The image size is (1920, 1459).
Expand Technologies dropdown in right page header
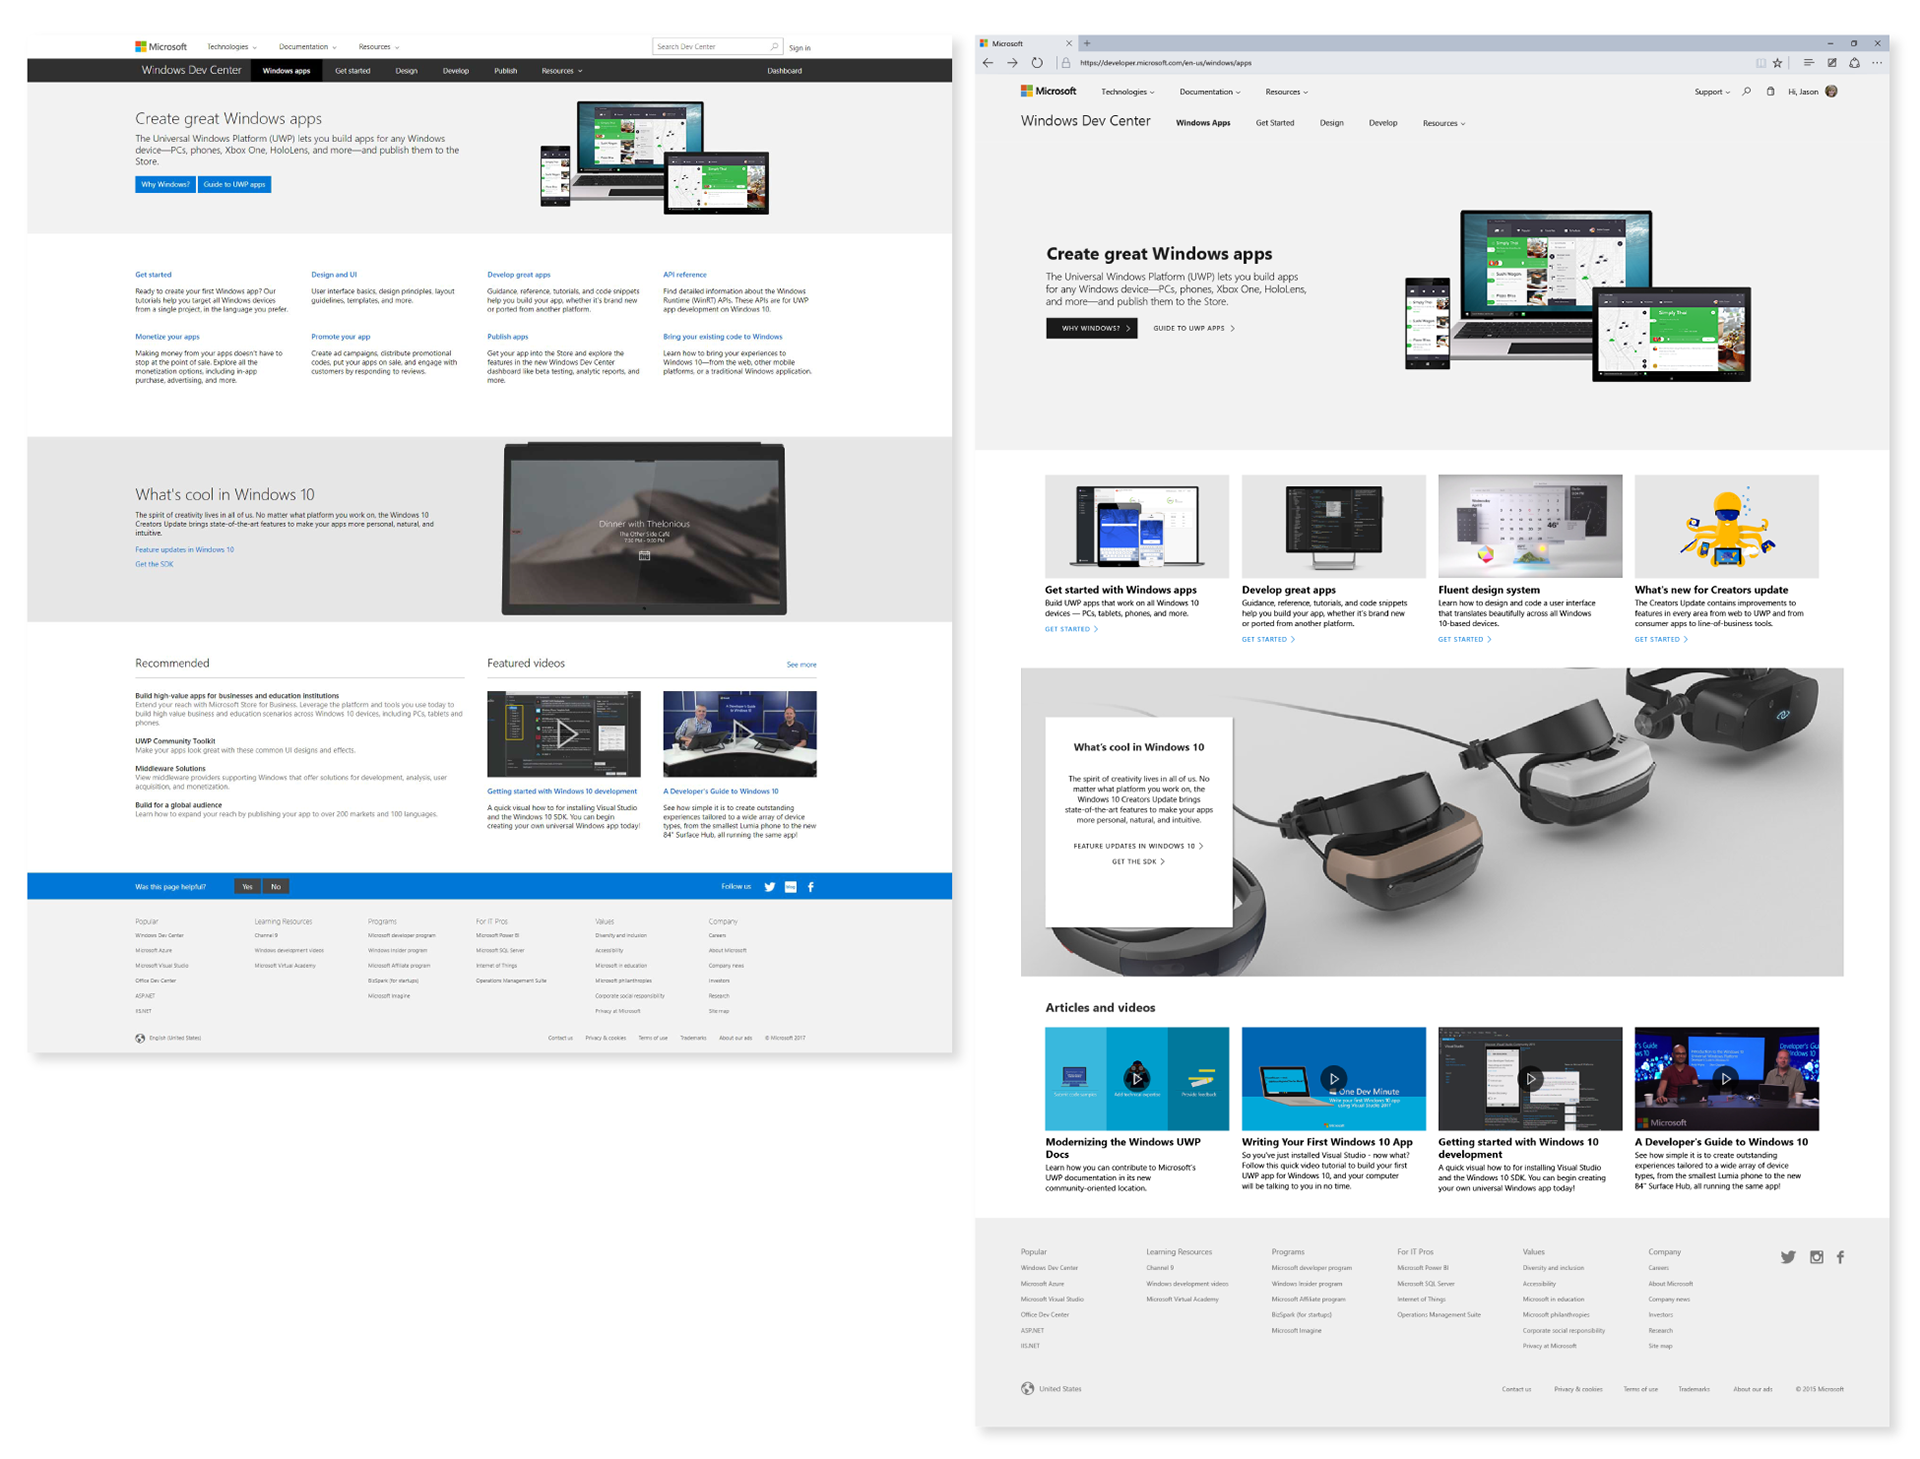[1127, 92]
